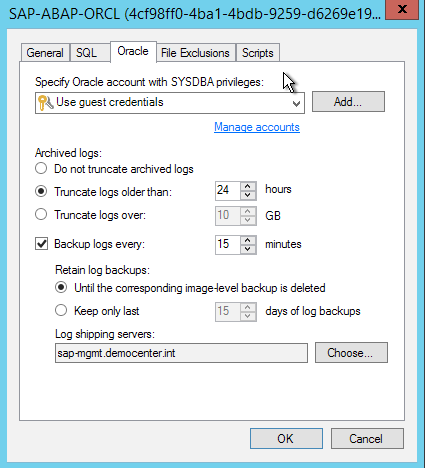Select the Truncate logs over GB option
425x468 pixels.
(41, 214)
